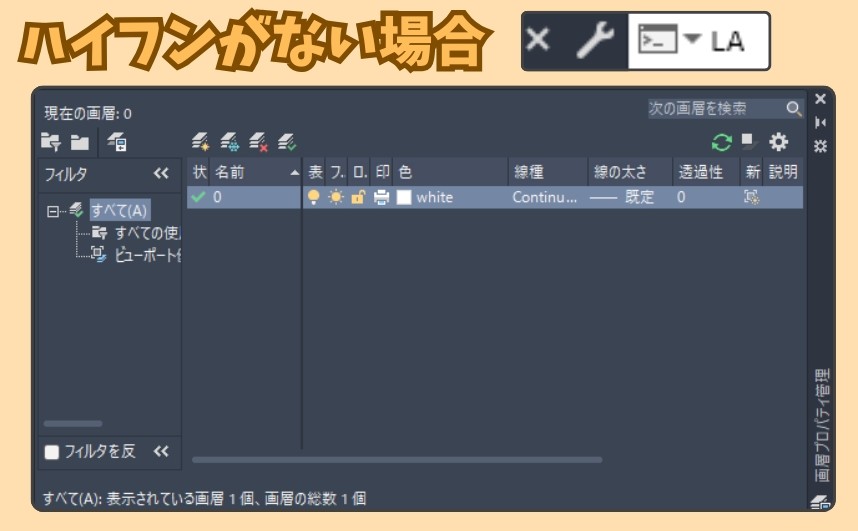The image size is (858, 531).
Task: Click the New Property Filter icon
Action: click(x=51, y=142)
